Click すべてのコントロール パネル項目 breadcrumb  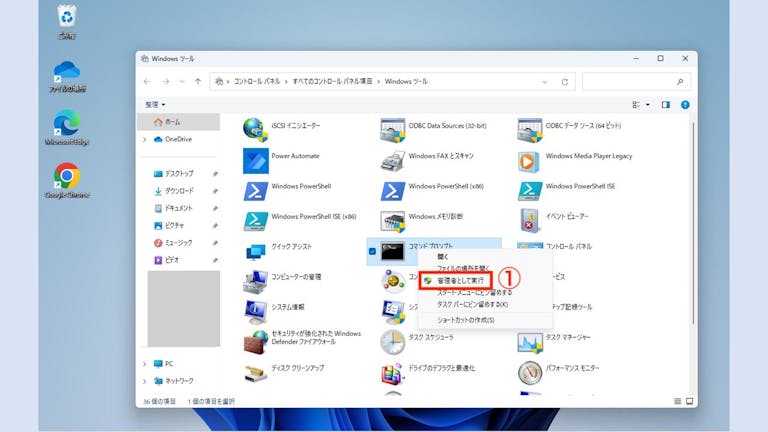[x=332, y=82]
